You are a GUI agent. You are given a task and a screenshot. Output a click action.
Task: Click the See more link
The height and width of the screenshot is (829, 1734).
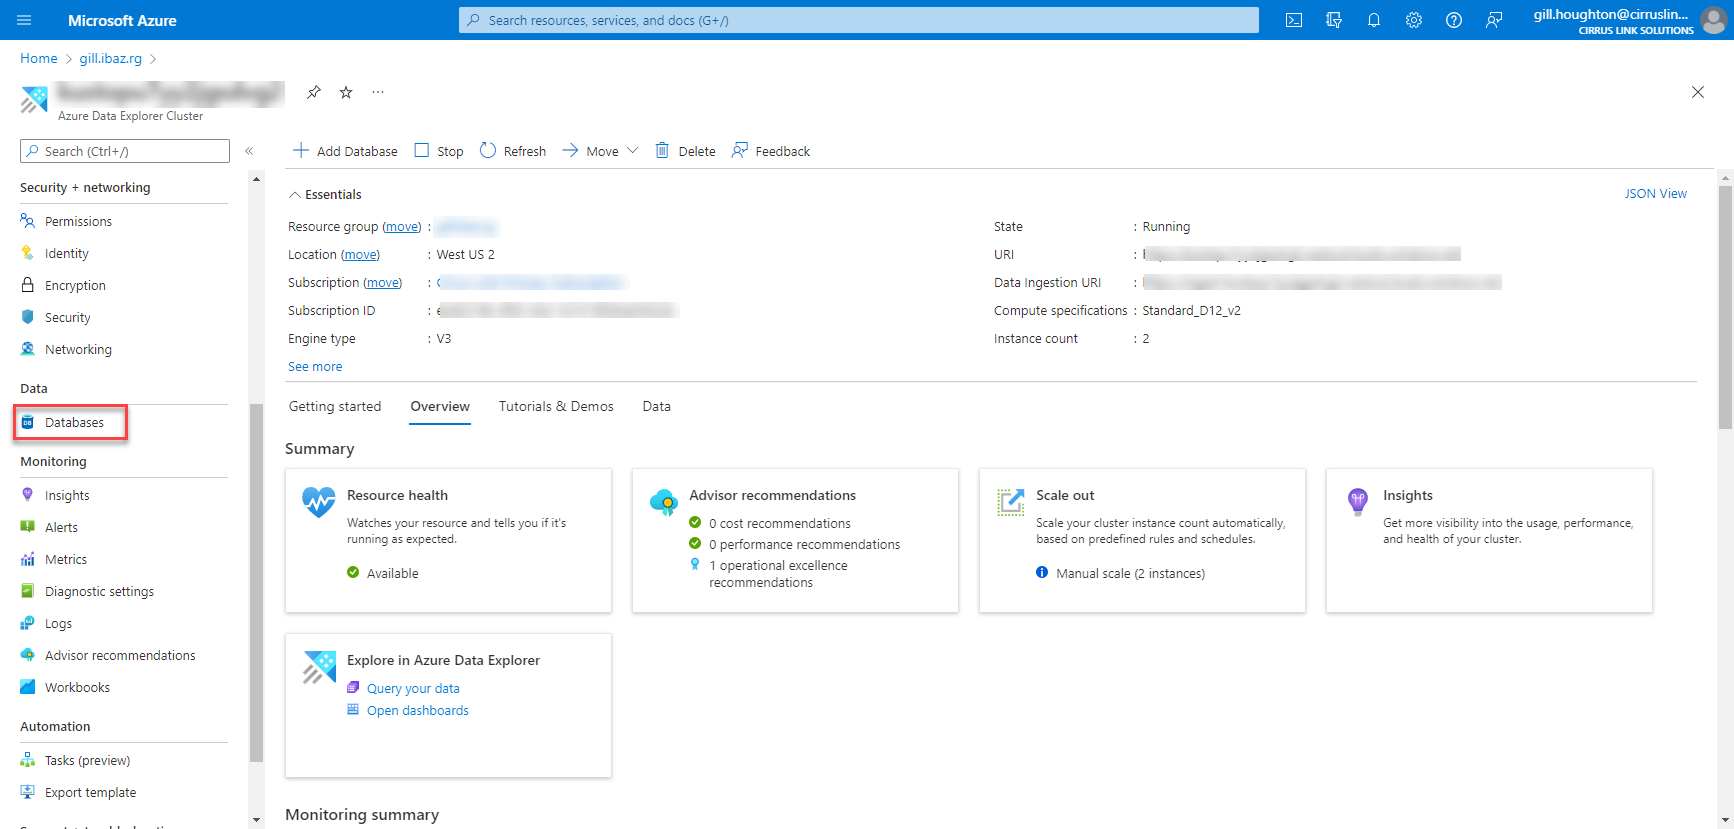[315, 367]
